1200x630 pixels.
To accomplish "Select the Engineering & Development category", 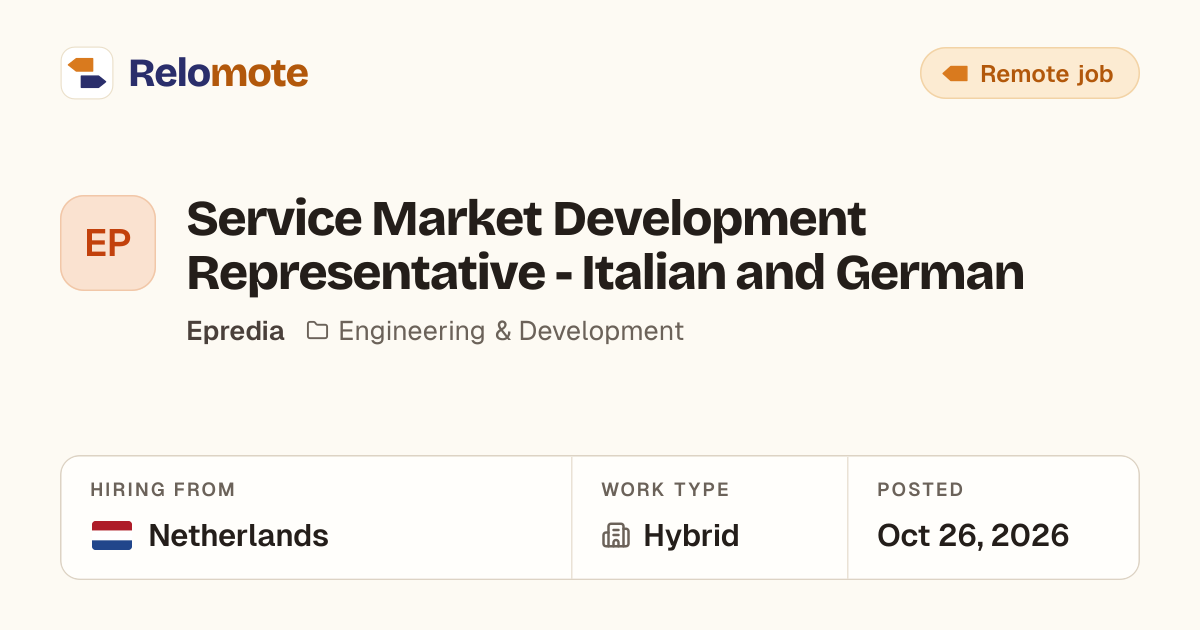I will coord(511,331).
